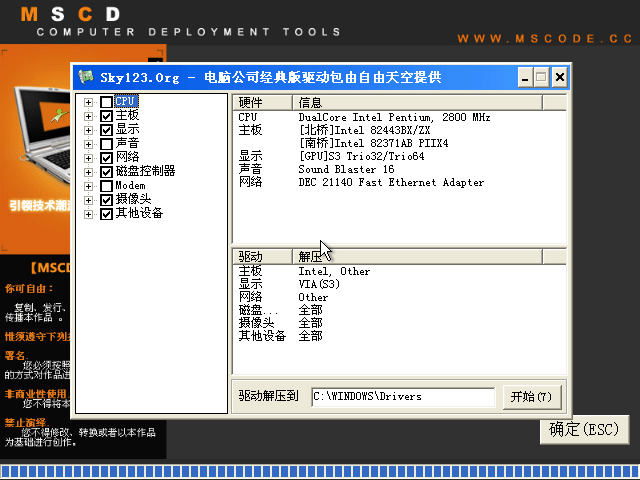Image resolution: width=640 pixels, height=480 pixels.
Task: Close the Sky123.Org window
Action: coord(560,77)
